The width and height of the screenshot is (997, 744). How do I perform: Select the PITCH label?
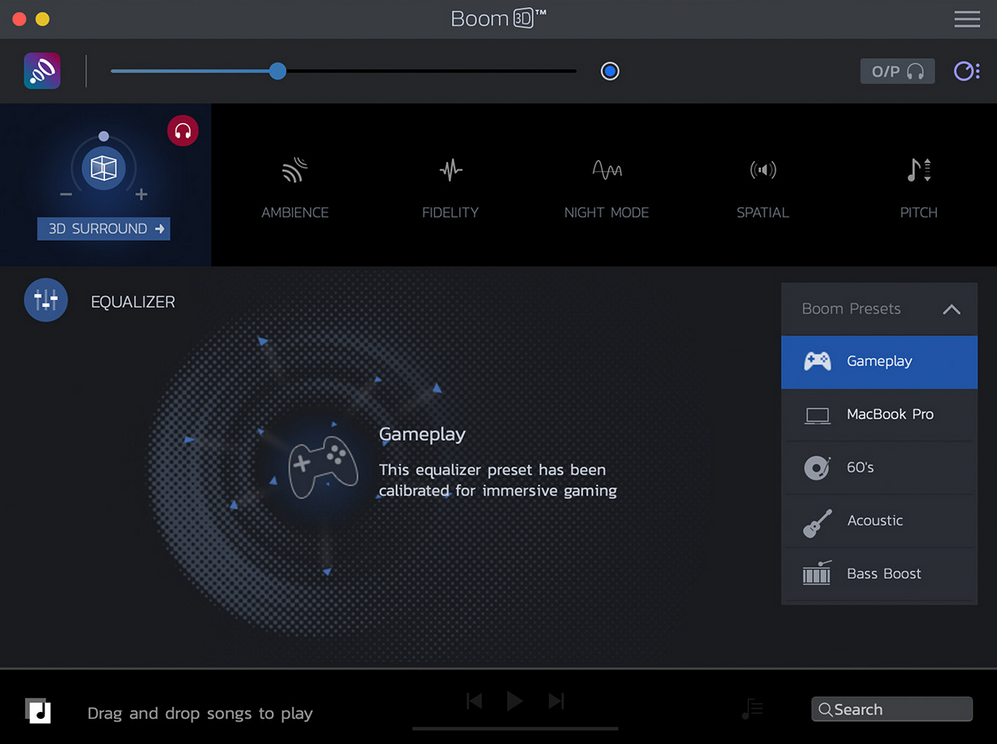919,212
